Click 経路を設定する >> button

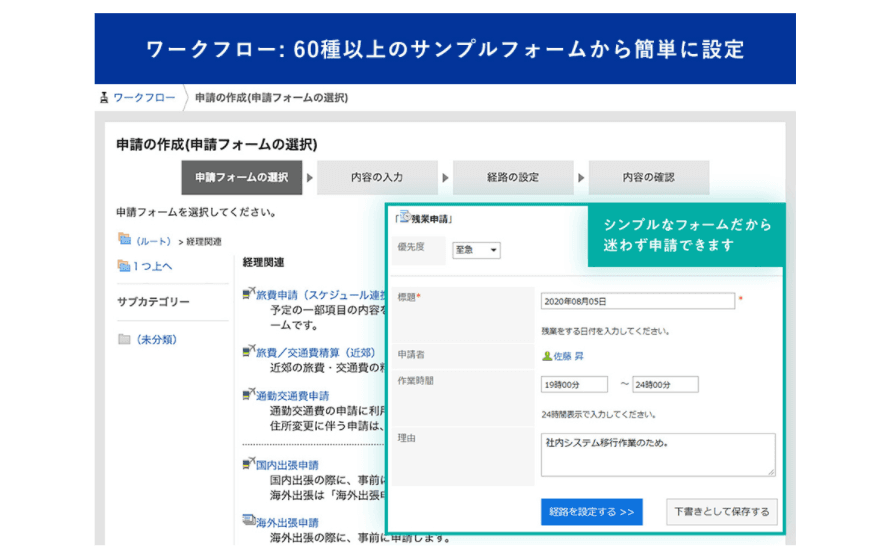[x=591, y=512]
